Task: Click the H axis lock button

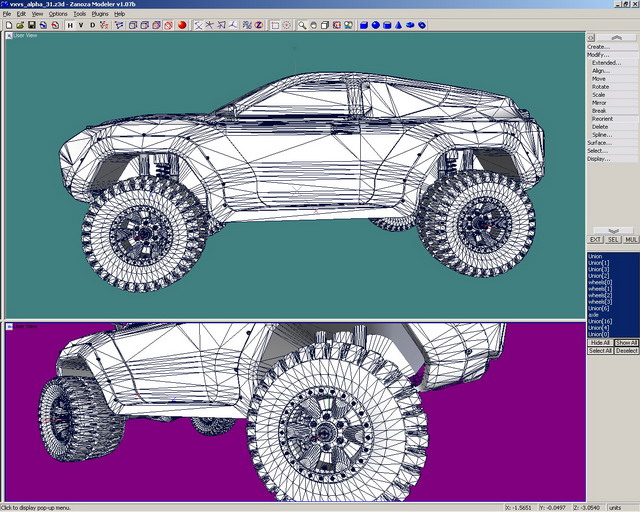Action: 70,25
